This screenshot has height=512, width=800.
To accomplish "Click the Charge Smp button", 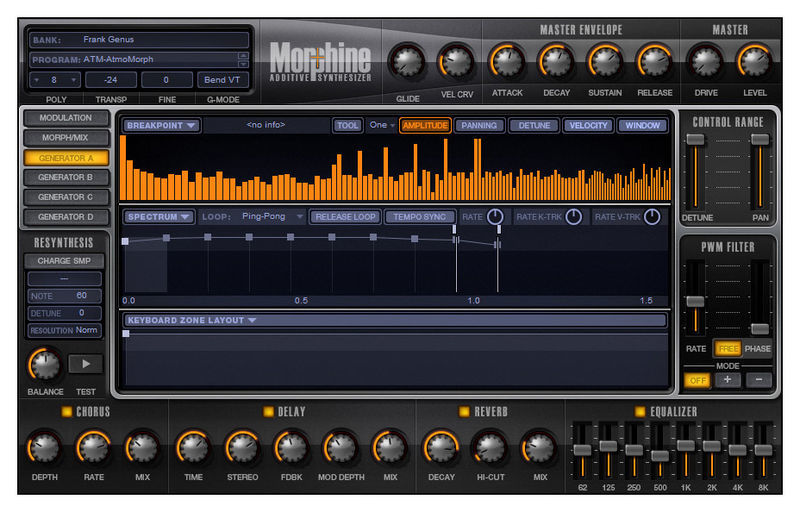I will point(64,261).
